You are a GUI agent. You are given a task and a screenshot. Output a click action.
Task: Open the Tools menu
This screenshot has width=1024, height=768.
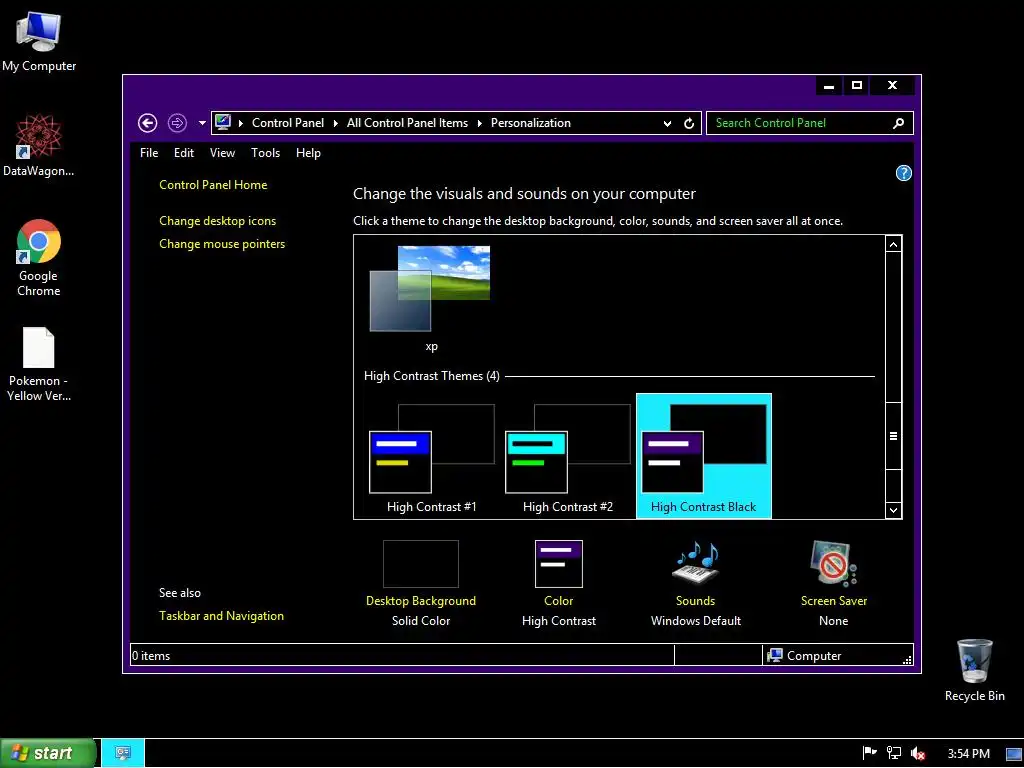(265, 153)
